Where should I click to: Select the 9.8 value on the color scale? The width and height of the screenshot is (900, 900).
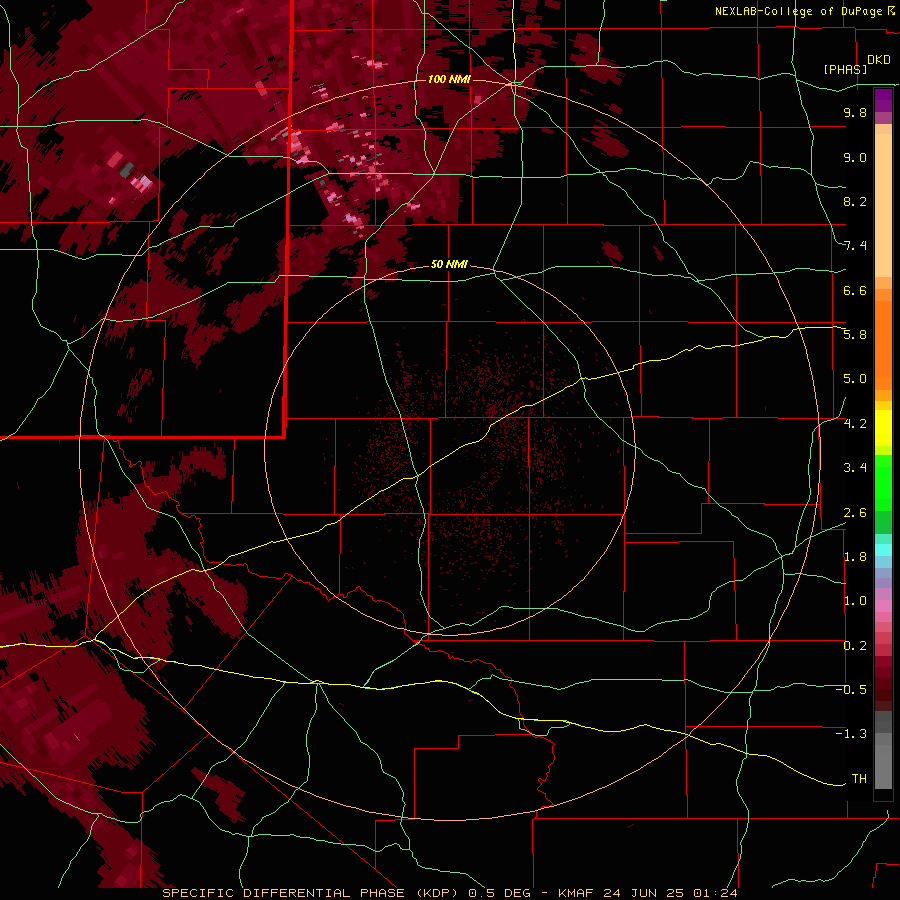coord(855,112)
